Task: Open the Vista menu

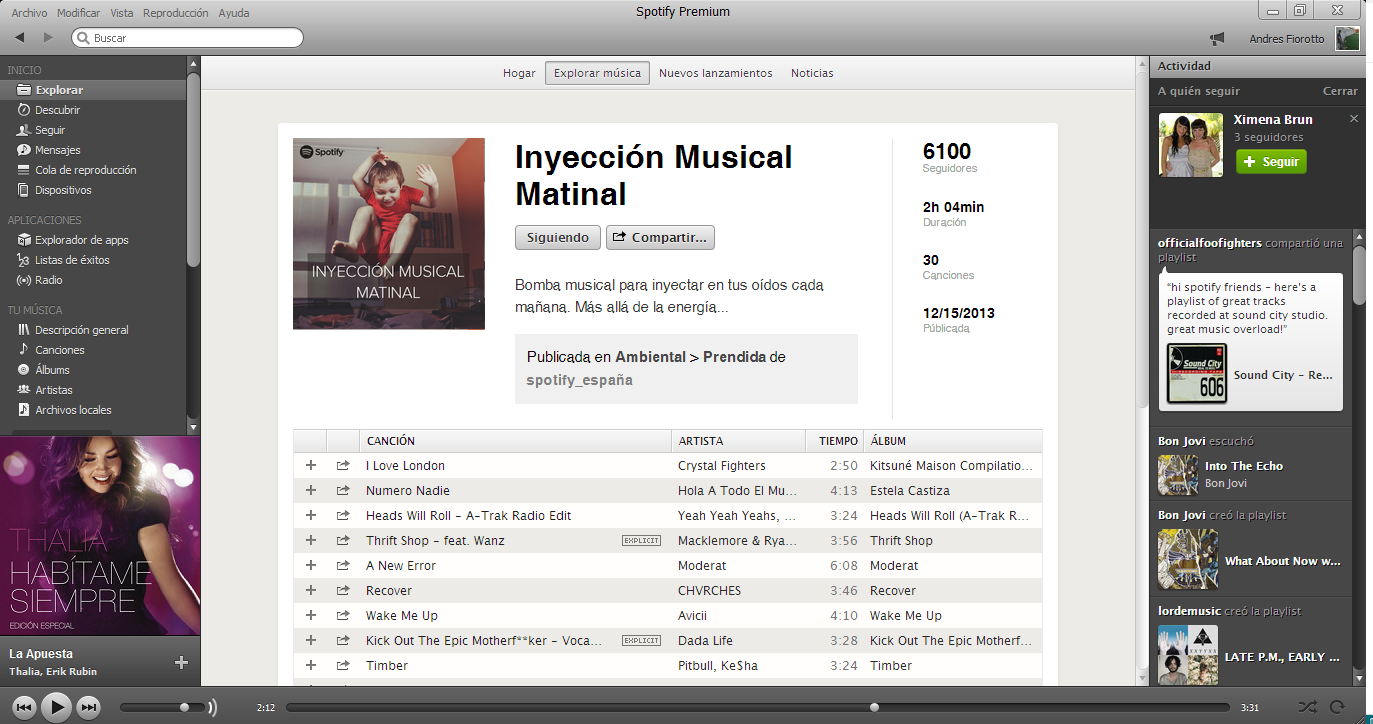Action: (x=122, y=13)
